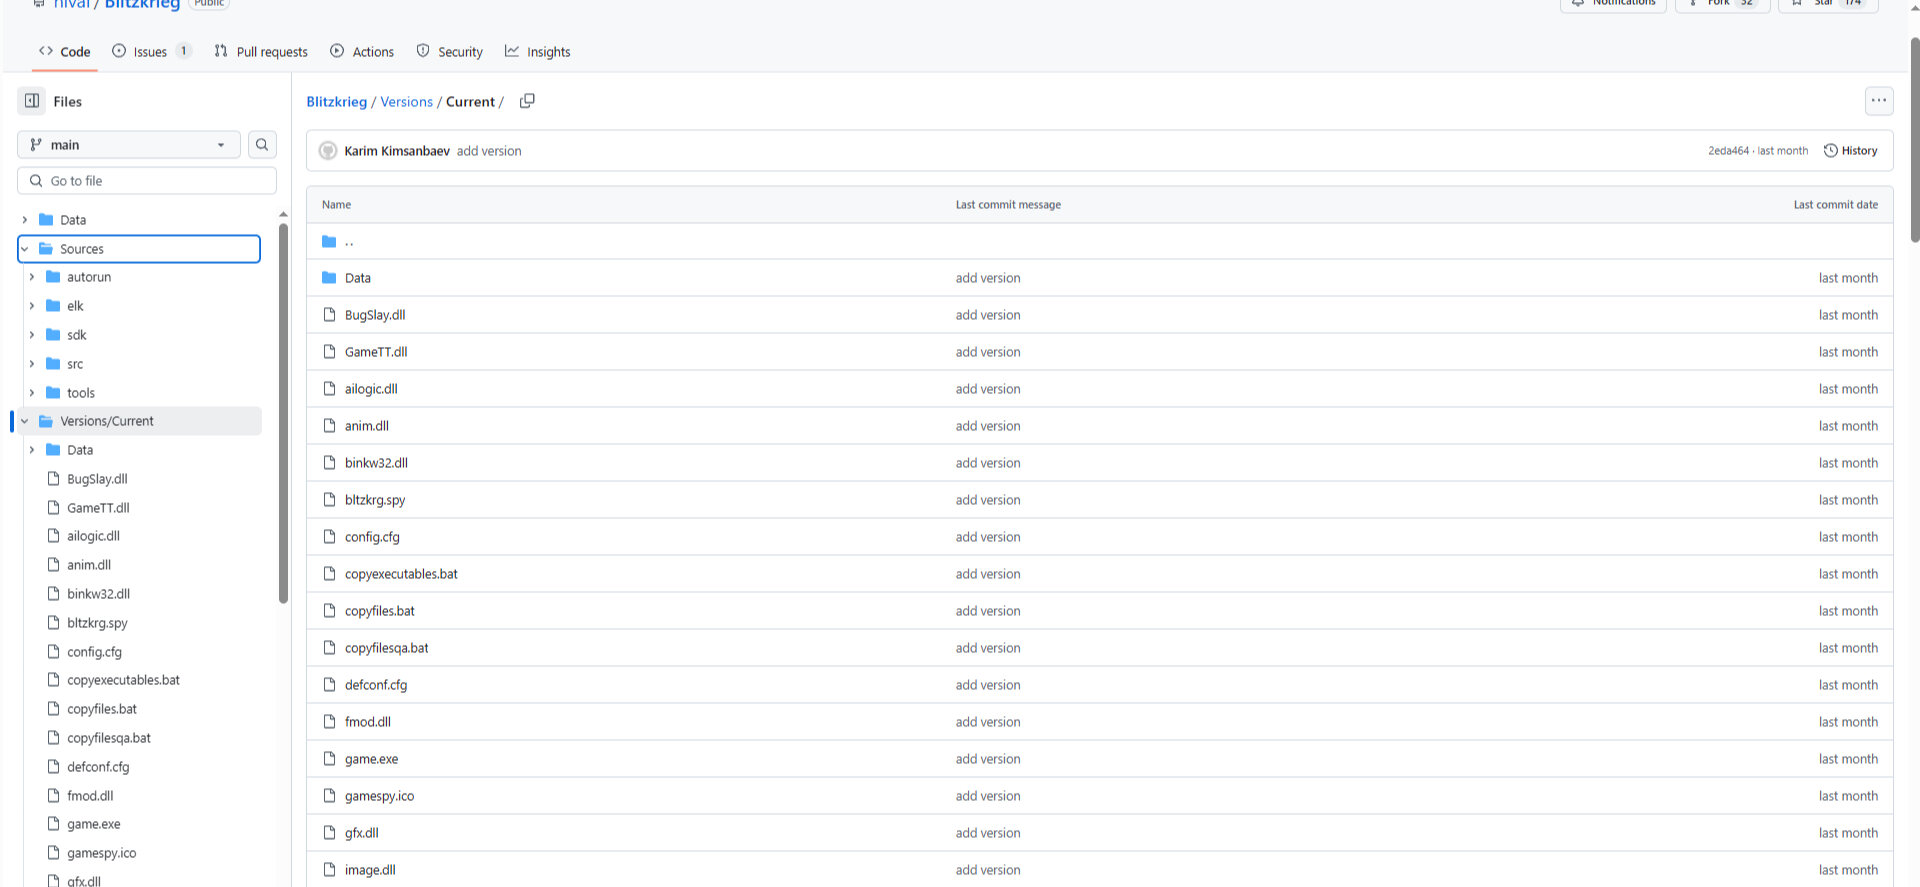Open the Actions tab
Image resolution: width=1920 pixels, height=887 pixels.
pos(362,52)
